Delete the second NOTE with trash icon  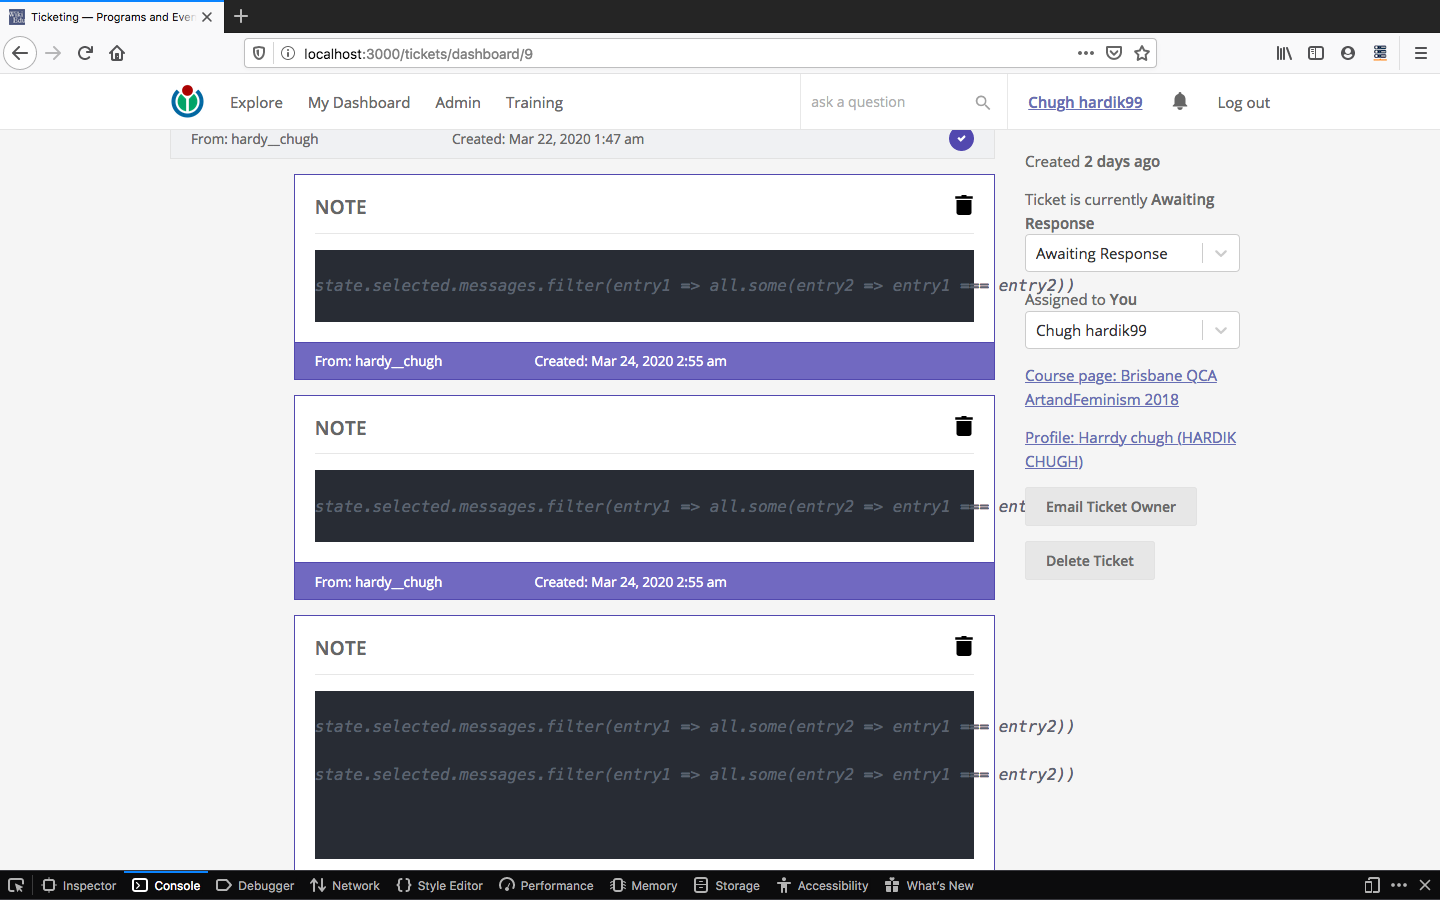(x=963, y=426)
